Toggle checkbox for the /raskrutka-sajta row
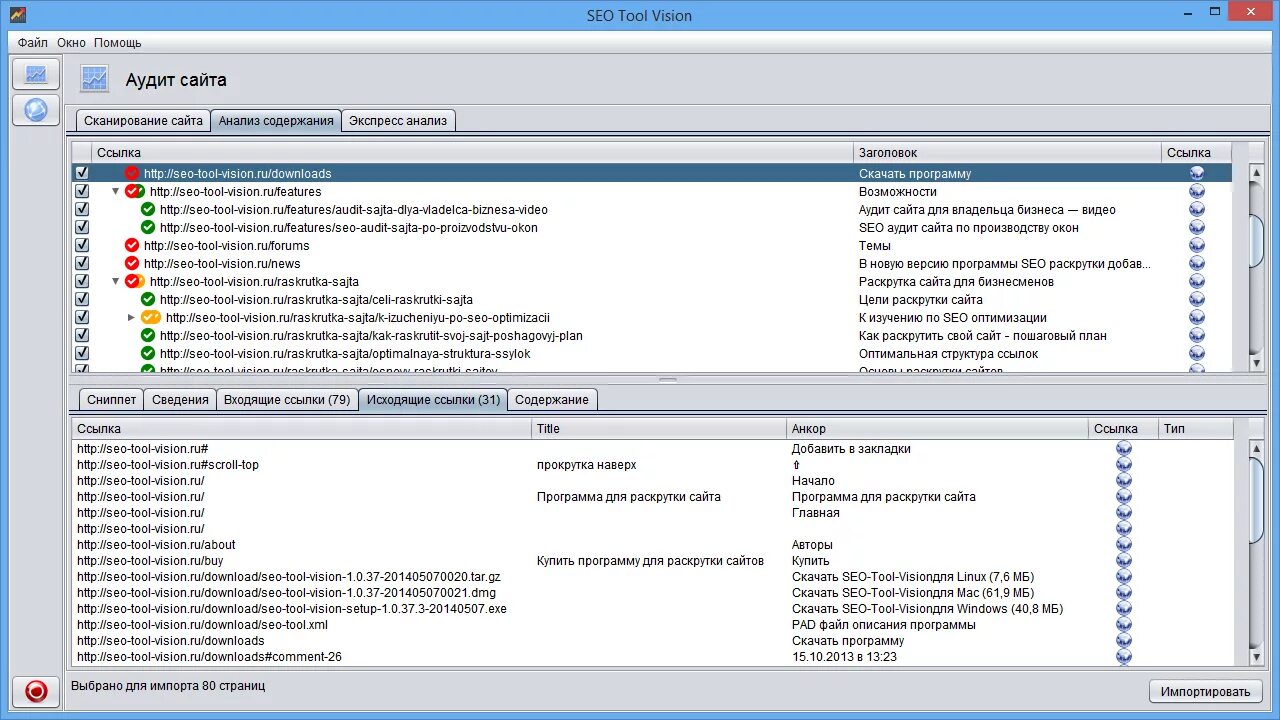The width and height of the screenshot is (1280, 720). coord(82,281)
